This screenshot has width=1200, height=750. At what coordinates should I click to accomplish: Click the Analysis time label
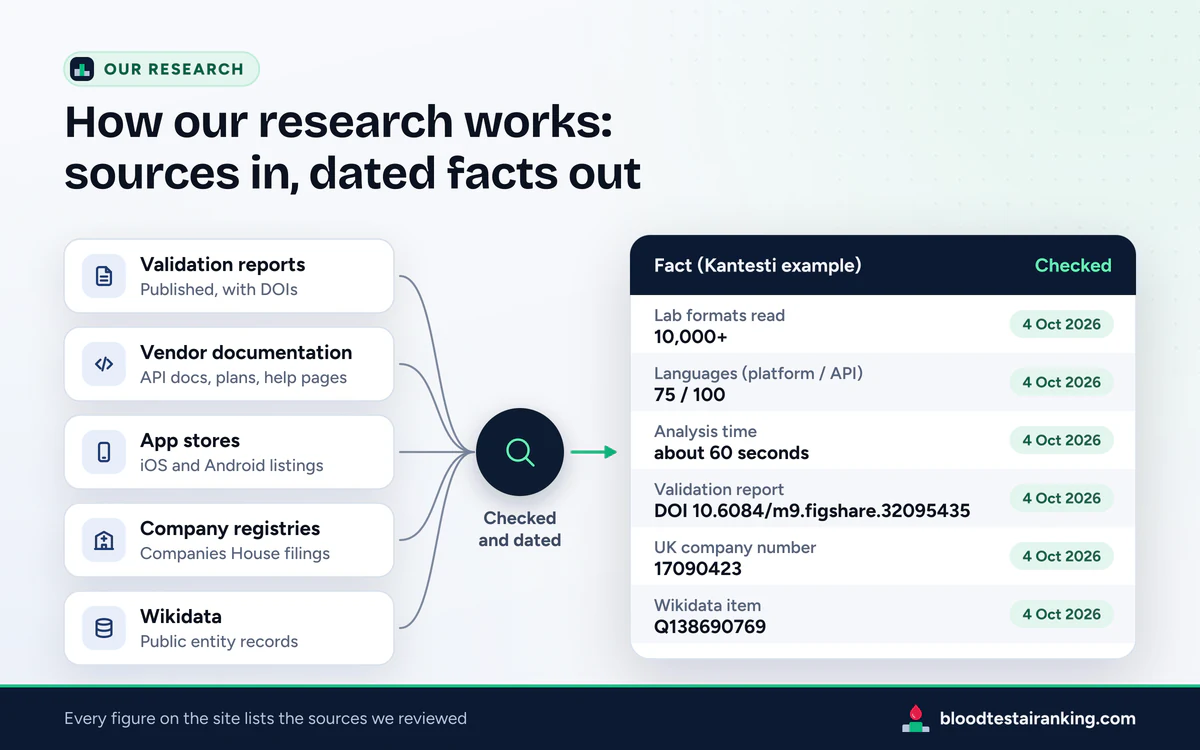pos(705,431)
